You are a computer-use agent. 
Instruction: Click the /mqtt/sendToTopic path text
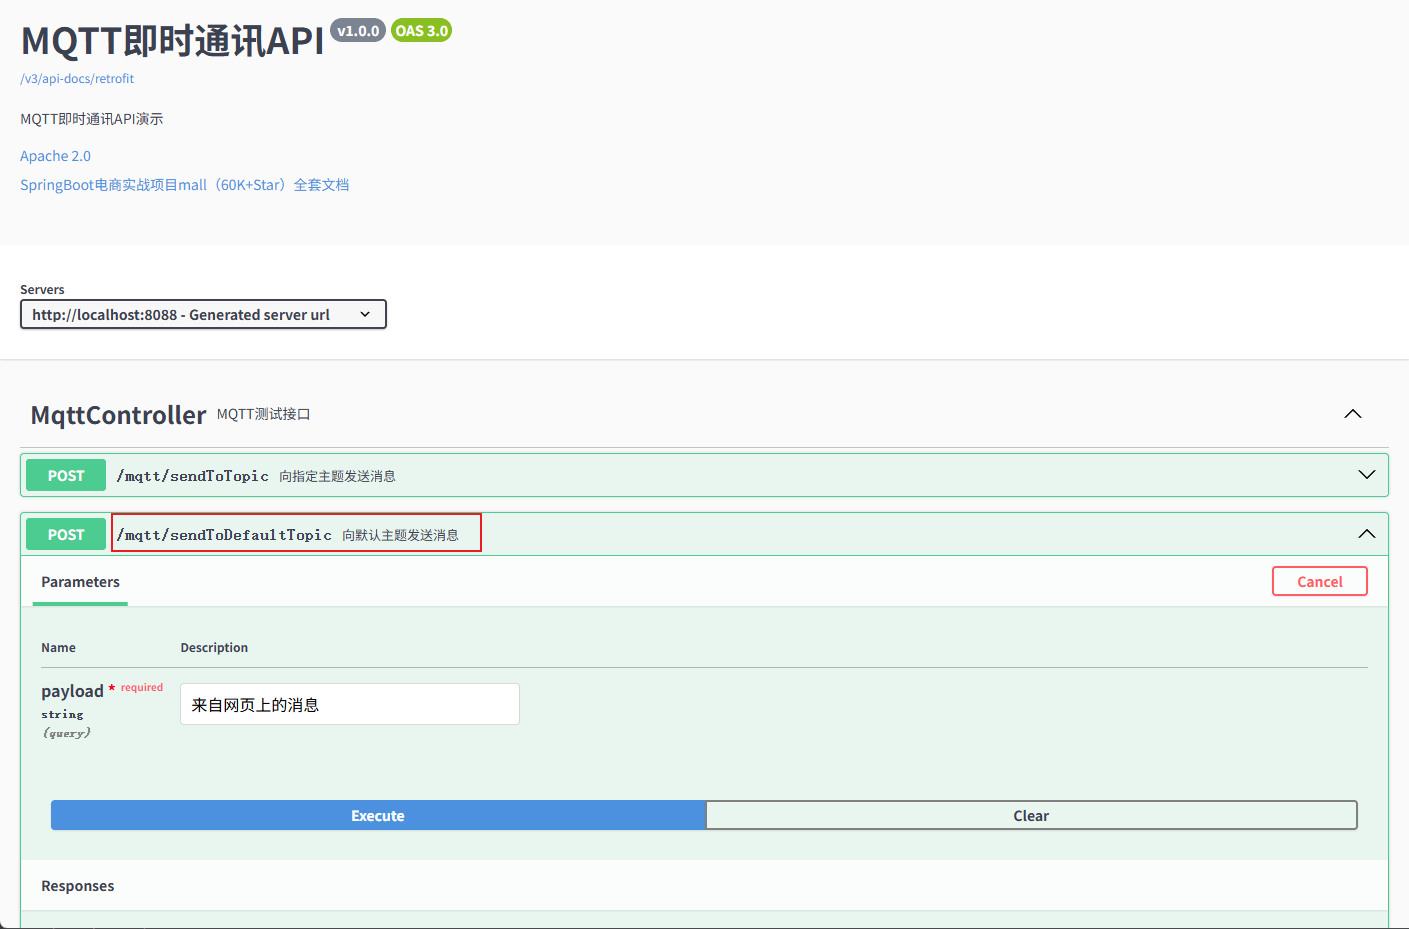point(192,476)
